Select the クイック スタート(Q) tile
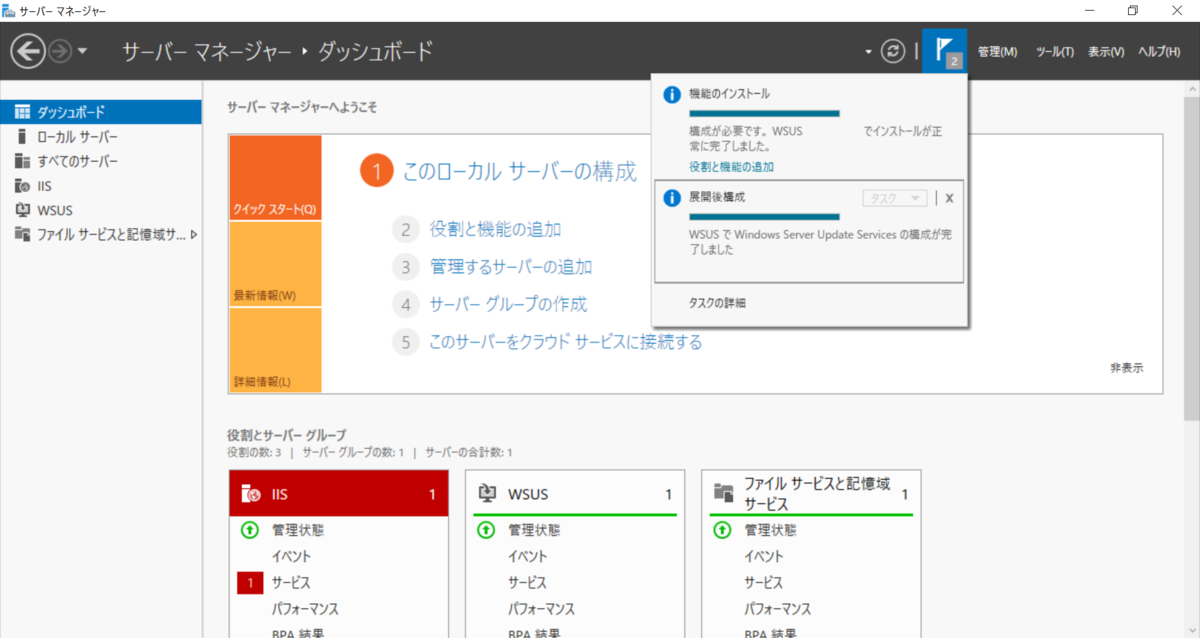The image size is (1200, 638). point(275,178)
